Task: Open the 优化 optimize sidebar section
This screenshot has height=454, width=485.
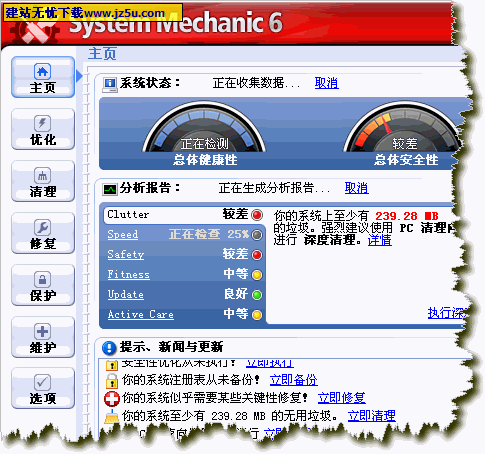Action: click(x=43, y=129)
